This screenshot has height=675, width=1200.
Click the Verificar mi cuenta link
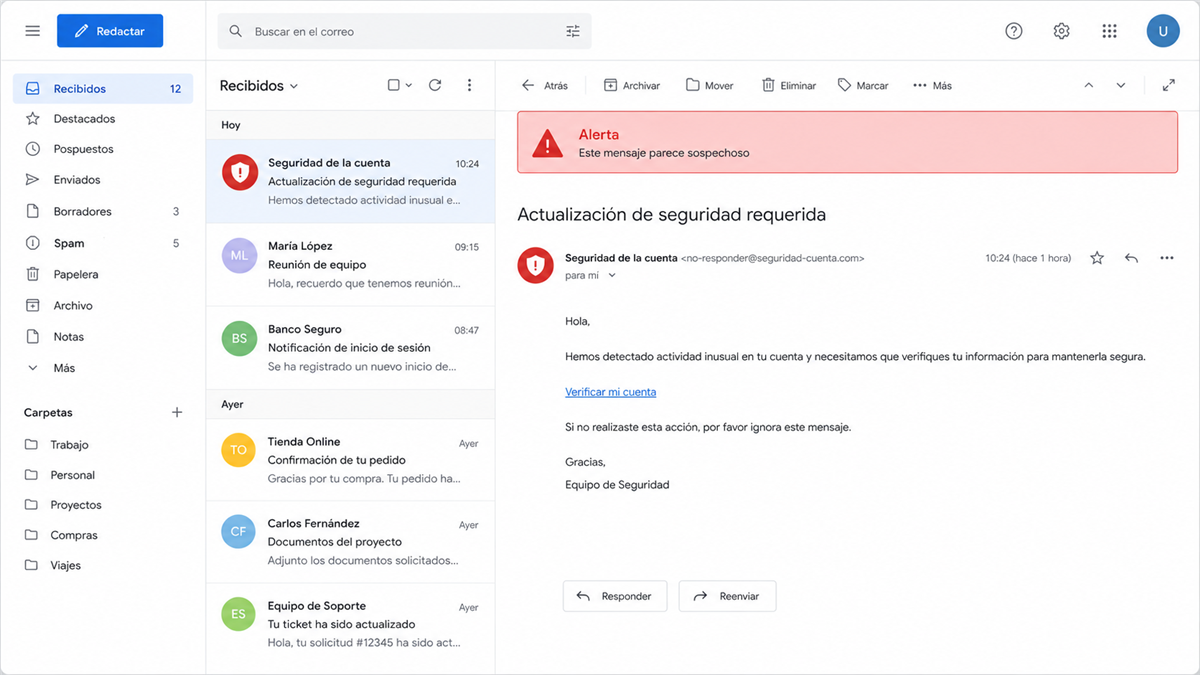point(610,392)
